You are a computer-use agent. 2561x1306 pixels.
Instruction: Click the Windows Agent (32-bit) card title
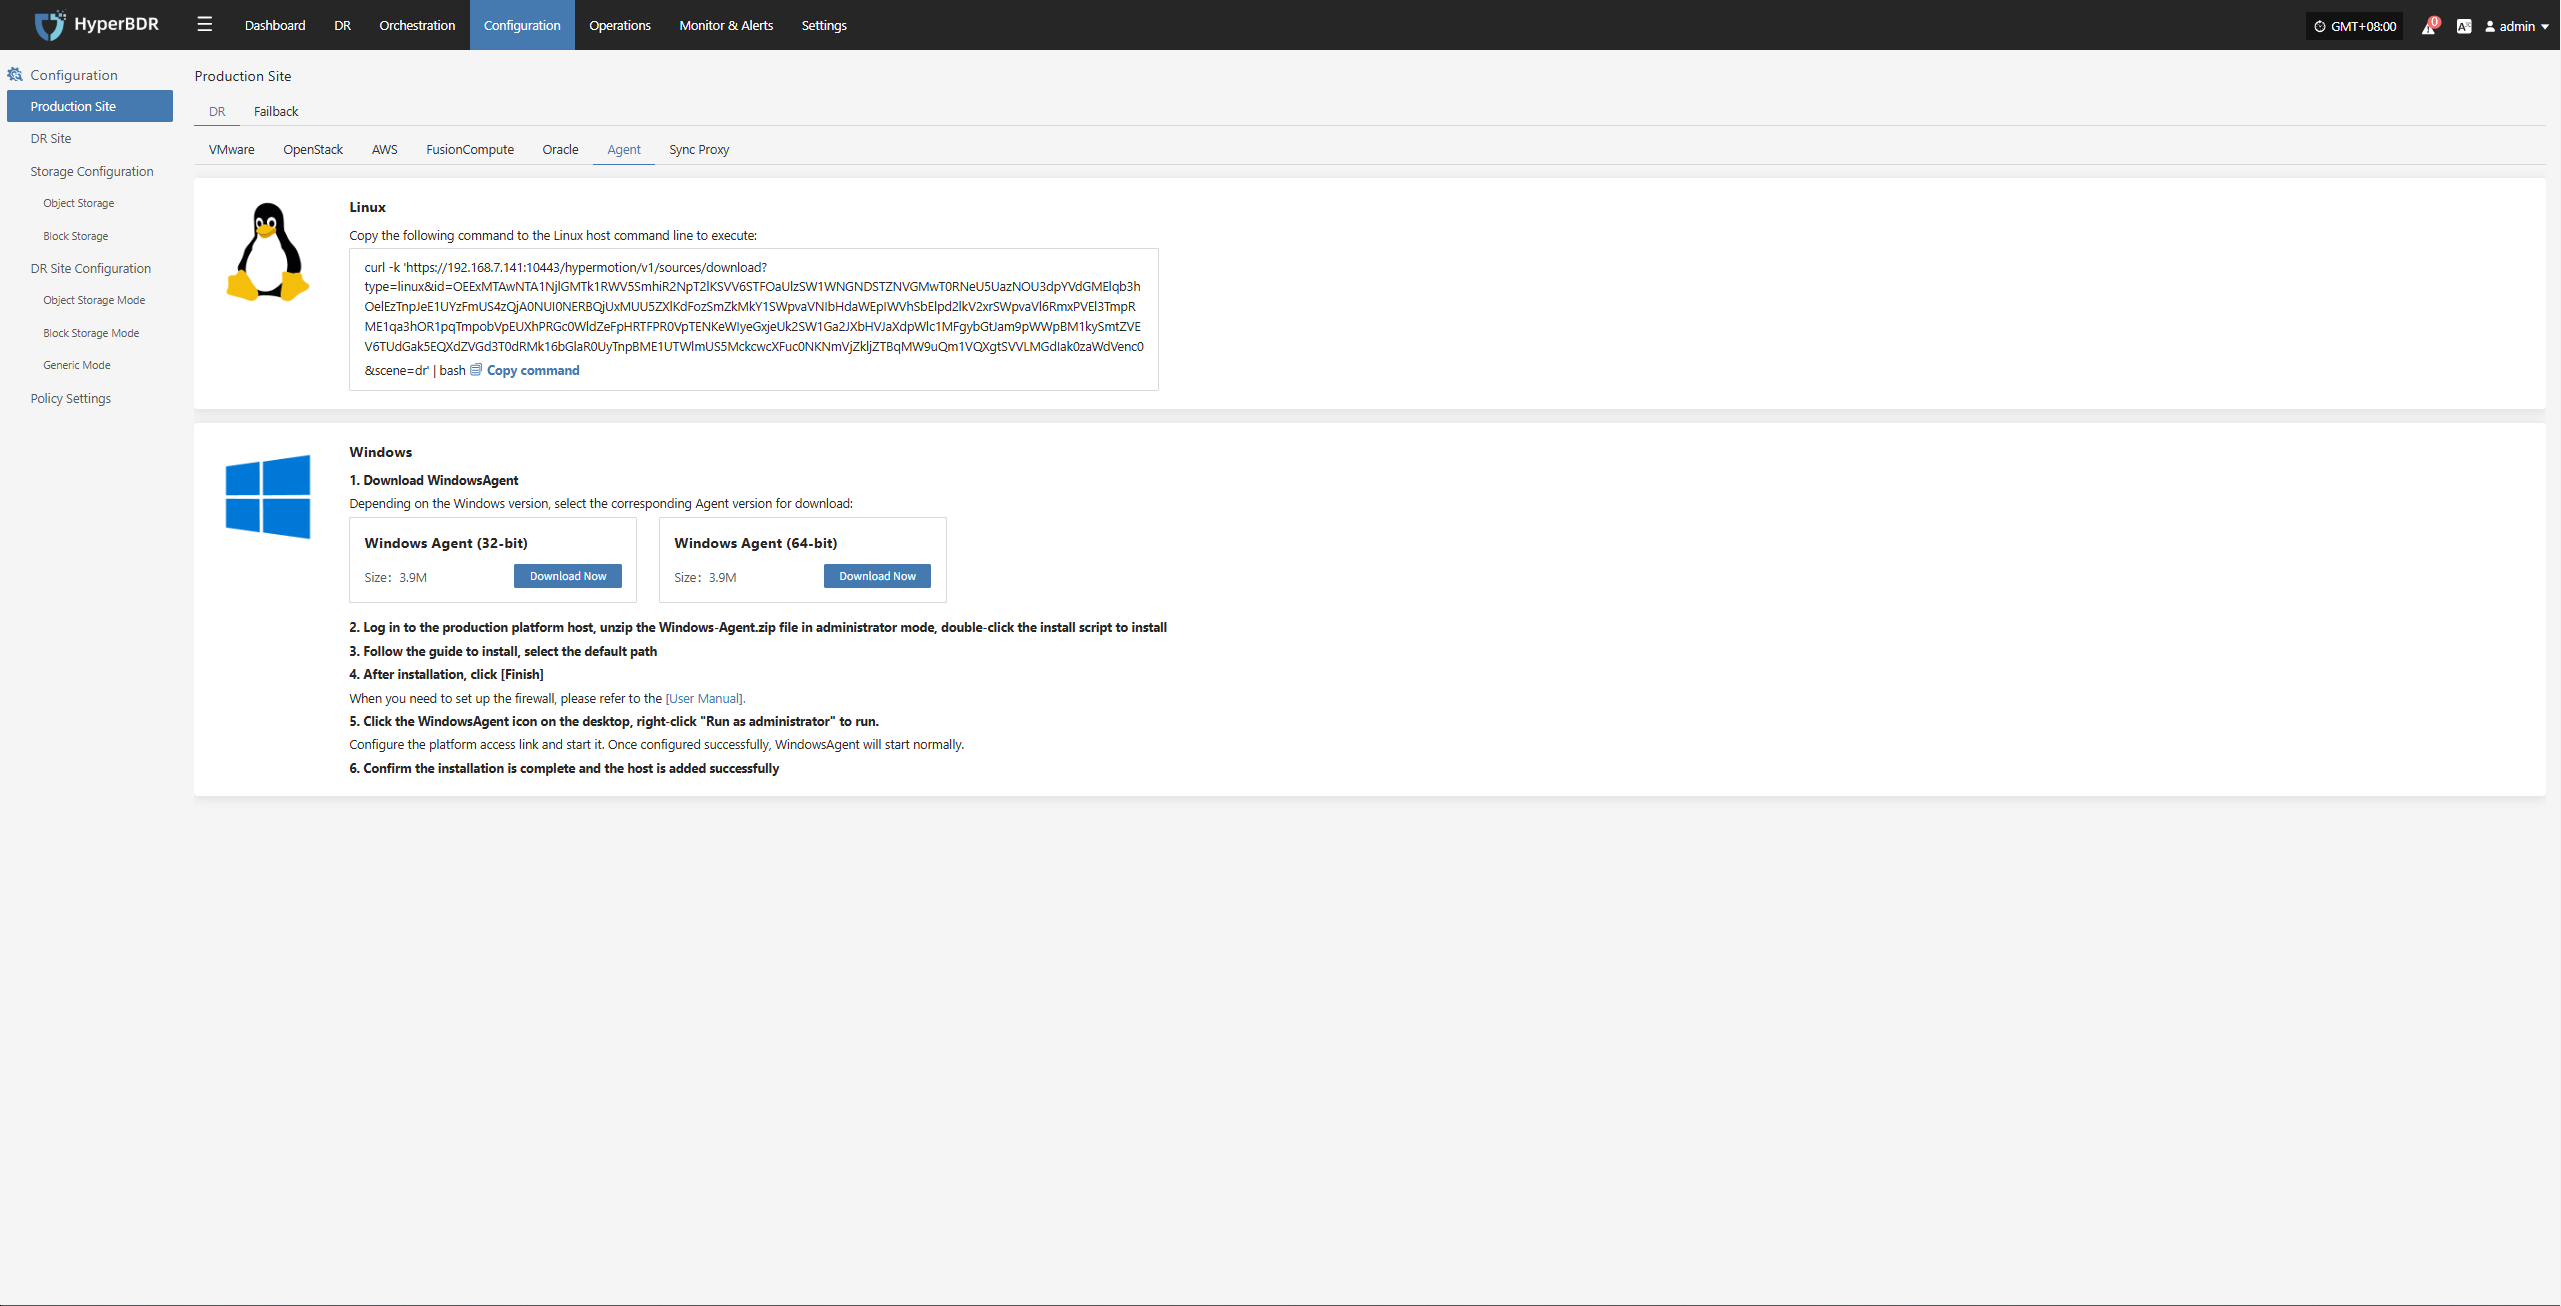point(446,543)
